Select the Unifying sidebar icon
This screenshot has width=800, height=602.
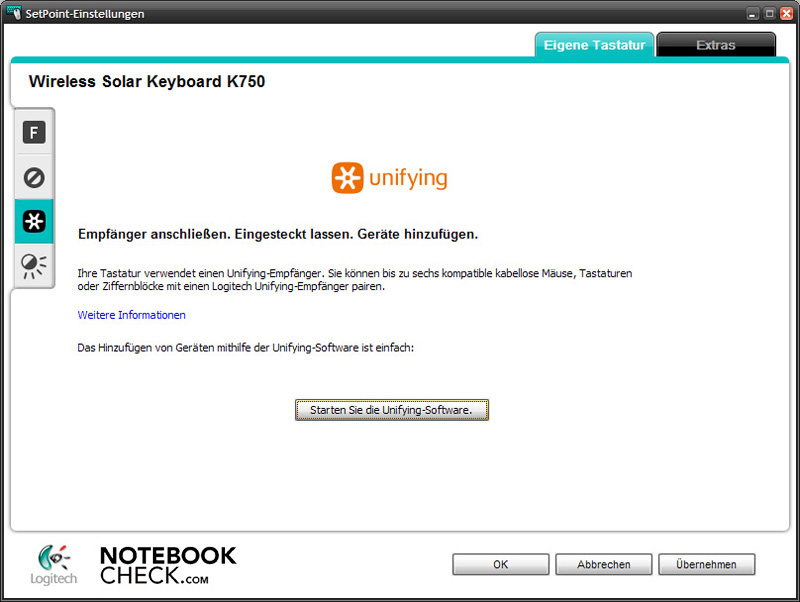pos(34,221)
